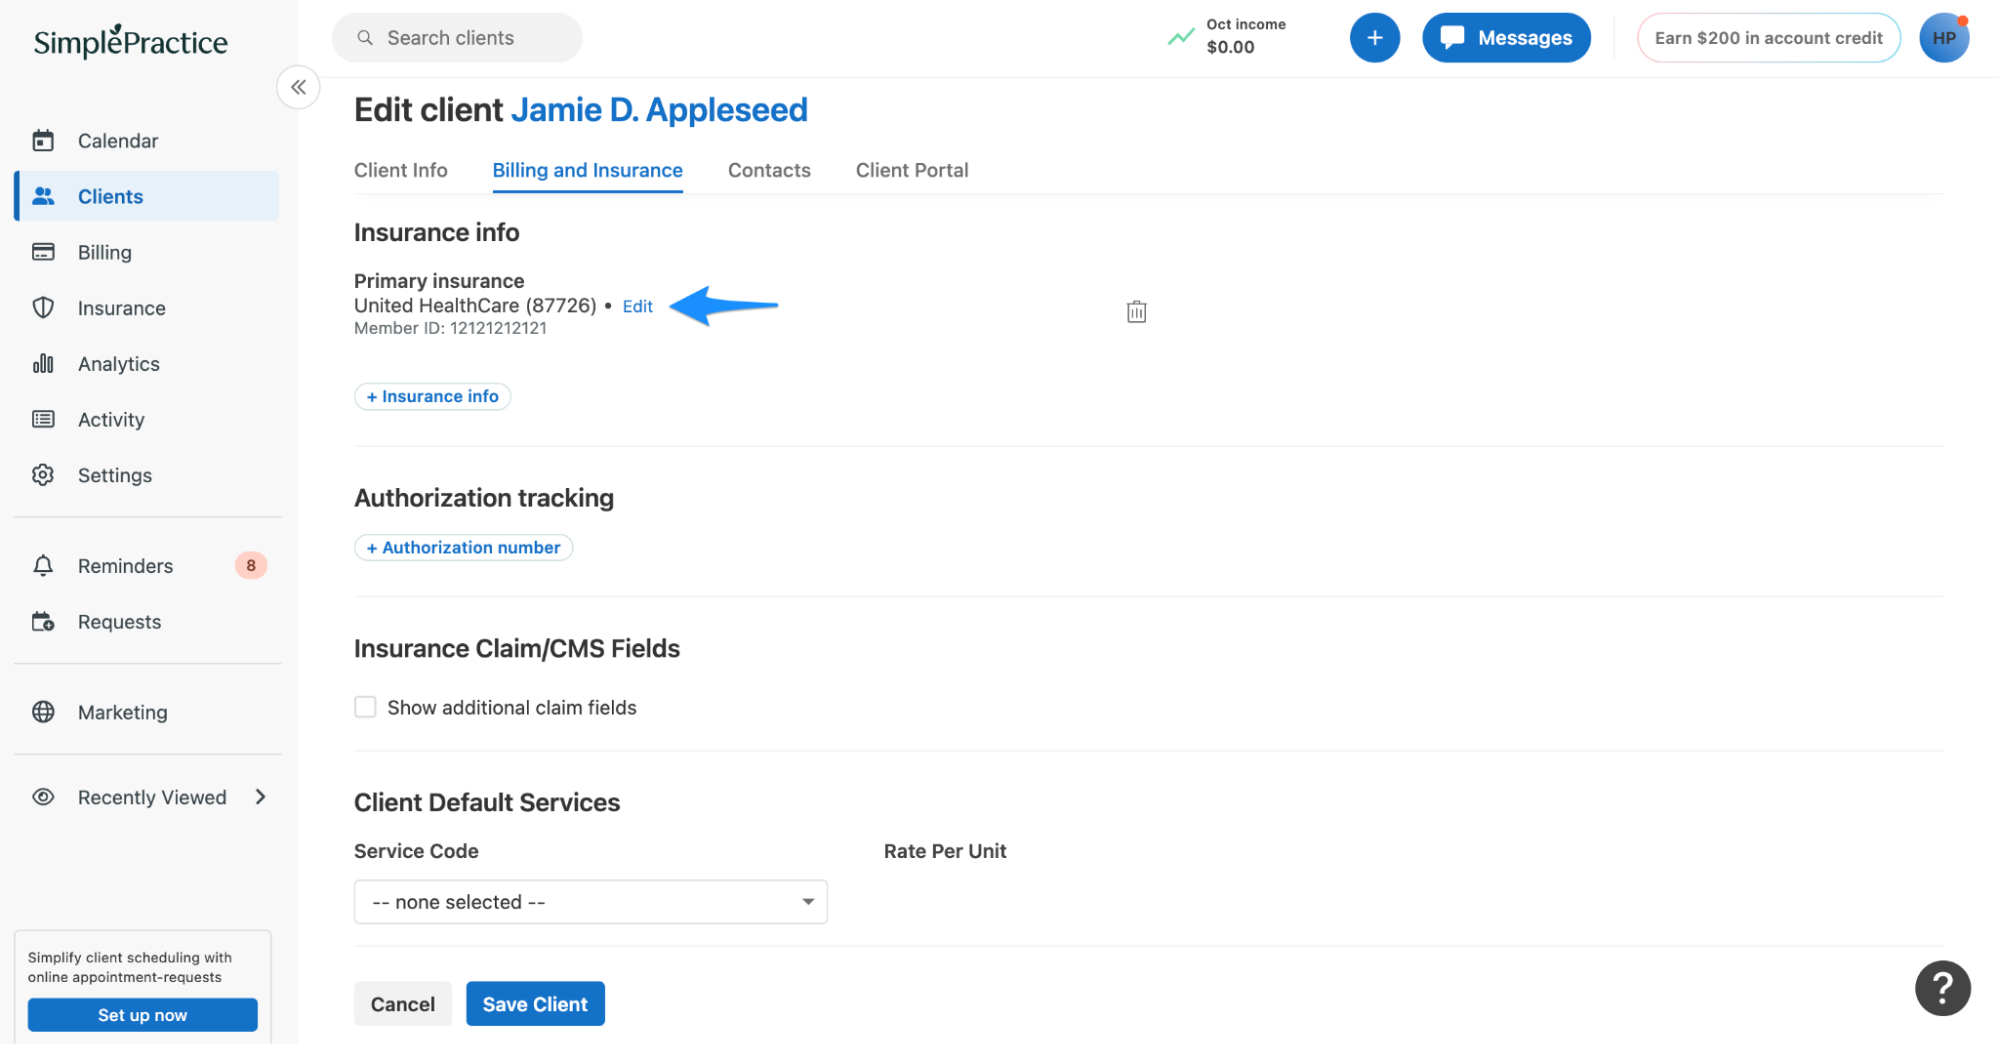Image resolution: width=1999 pixels, height=1045 pixels.
Task: Collapse the left sidebar
Action: pos(297,87)
